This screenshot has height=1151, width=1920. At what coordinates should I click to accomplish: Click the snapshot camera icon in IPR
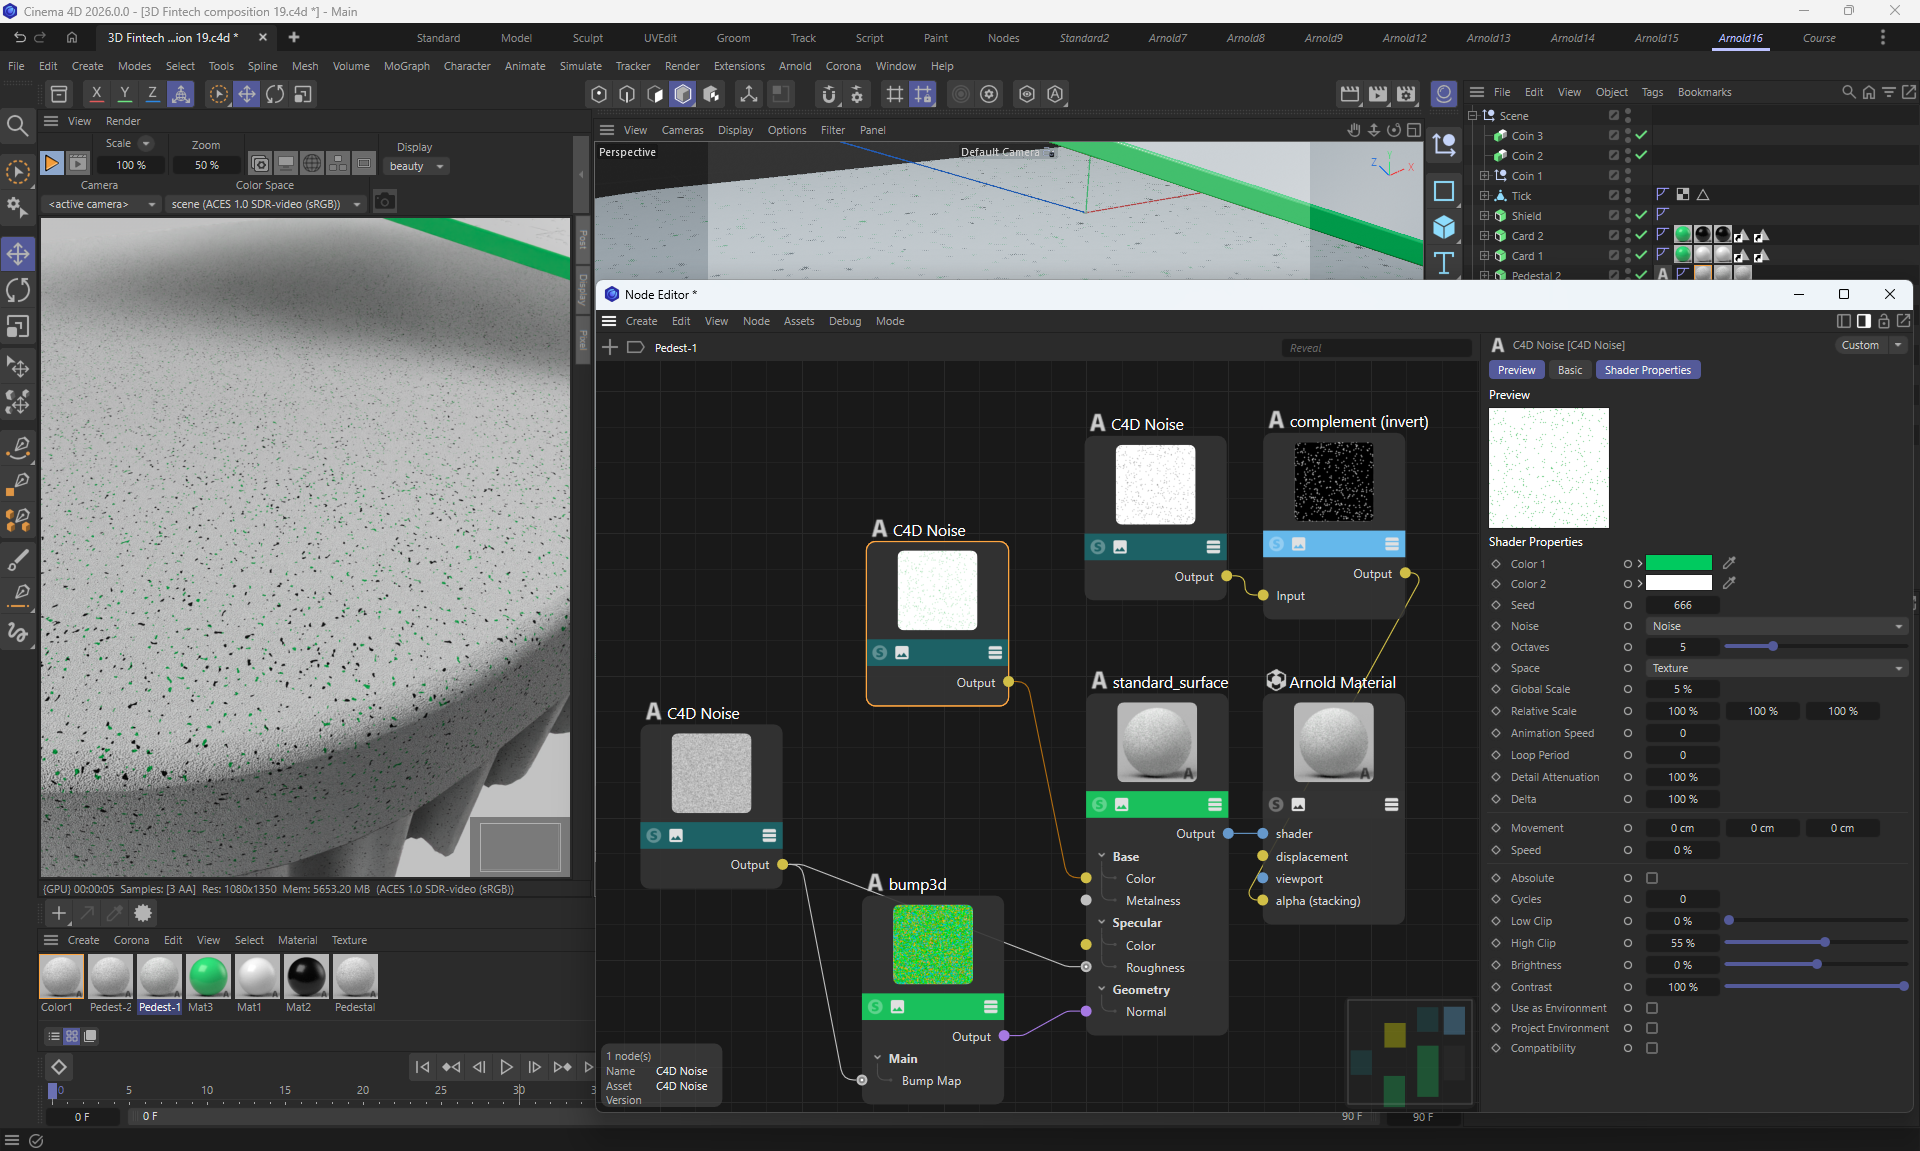tap(384, 202)
